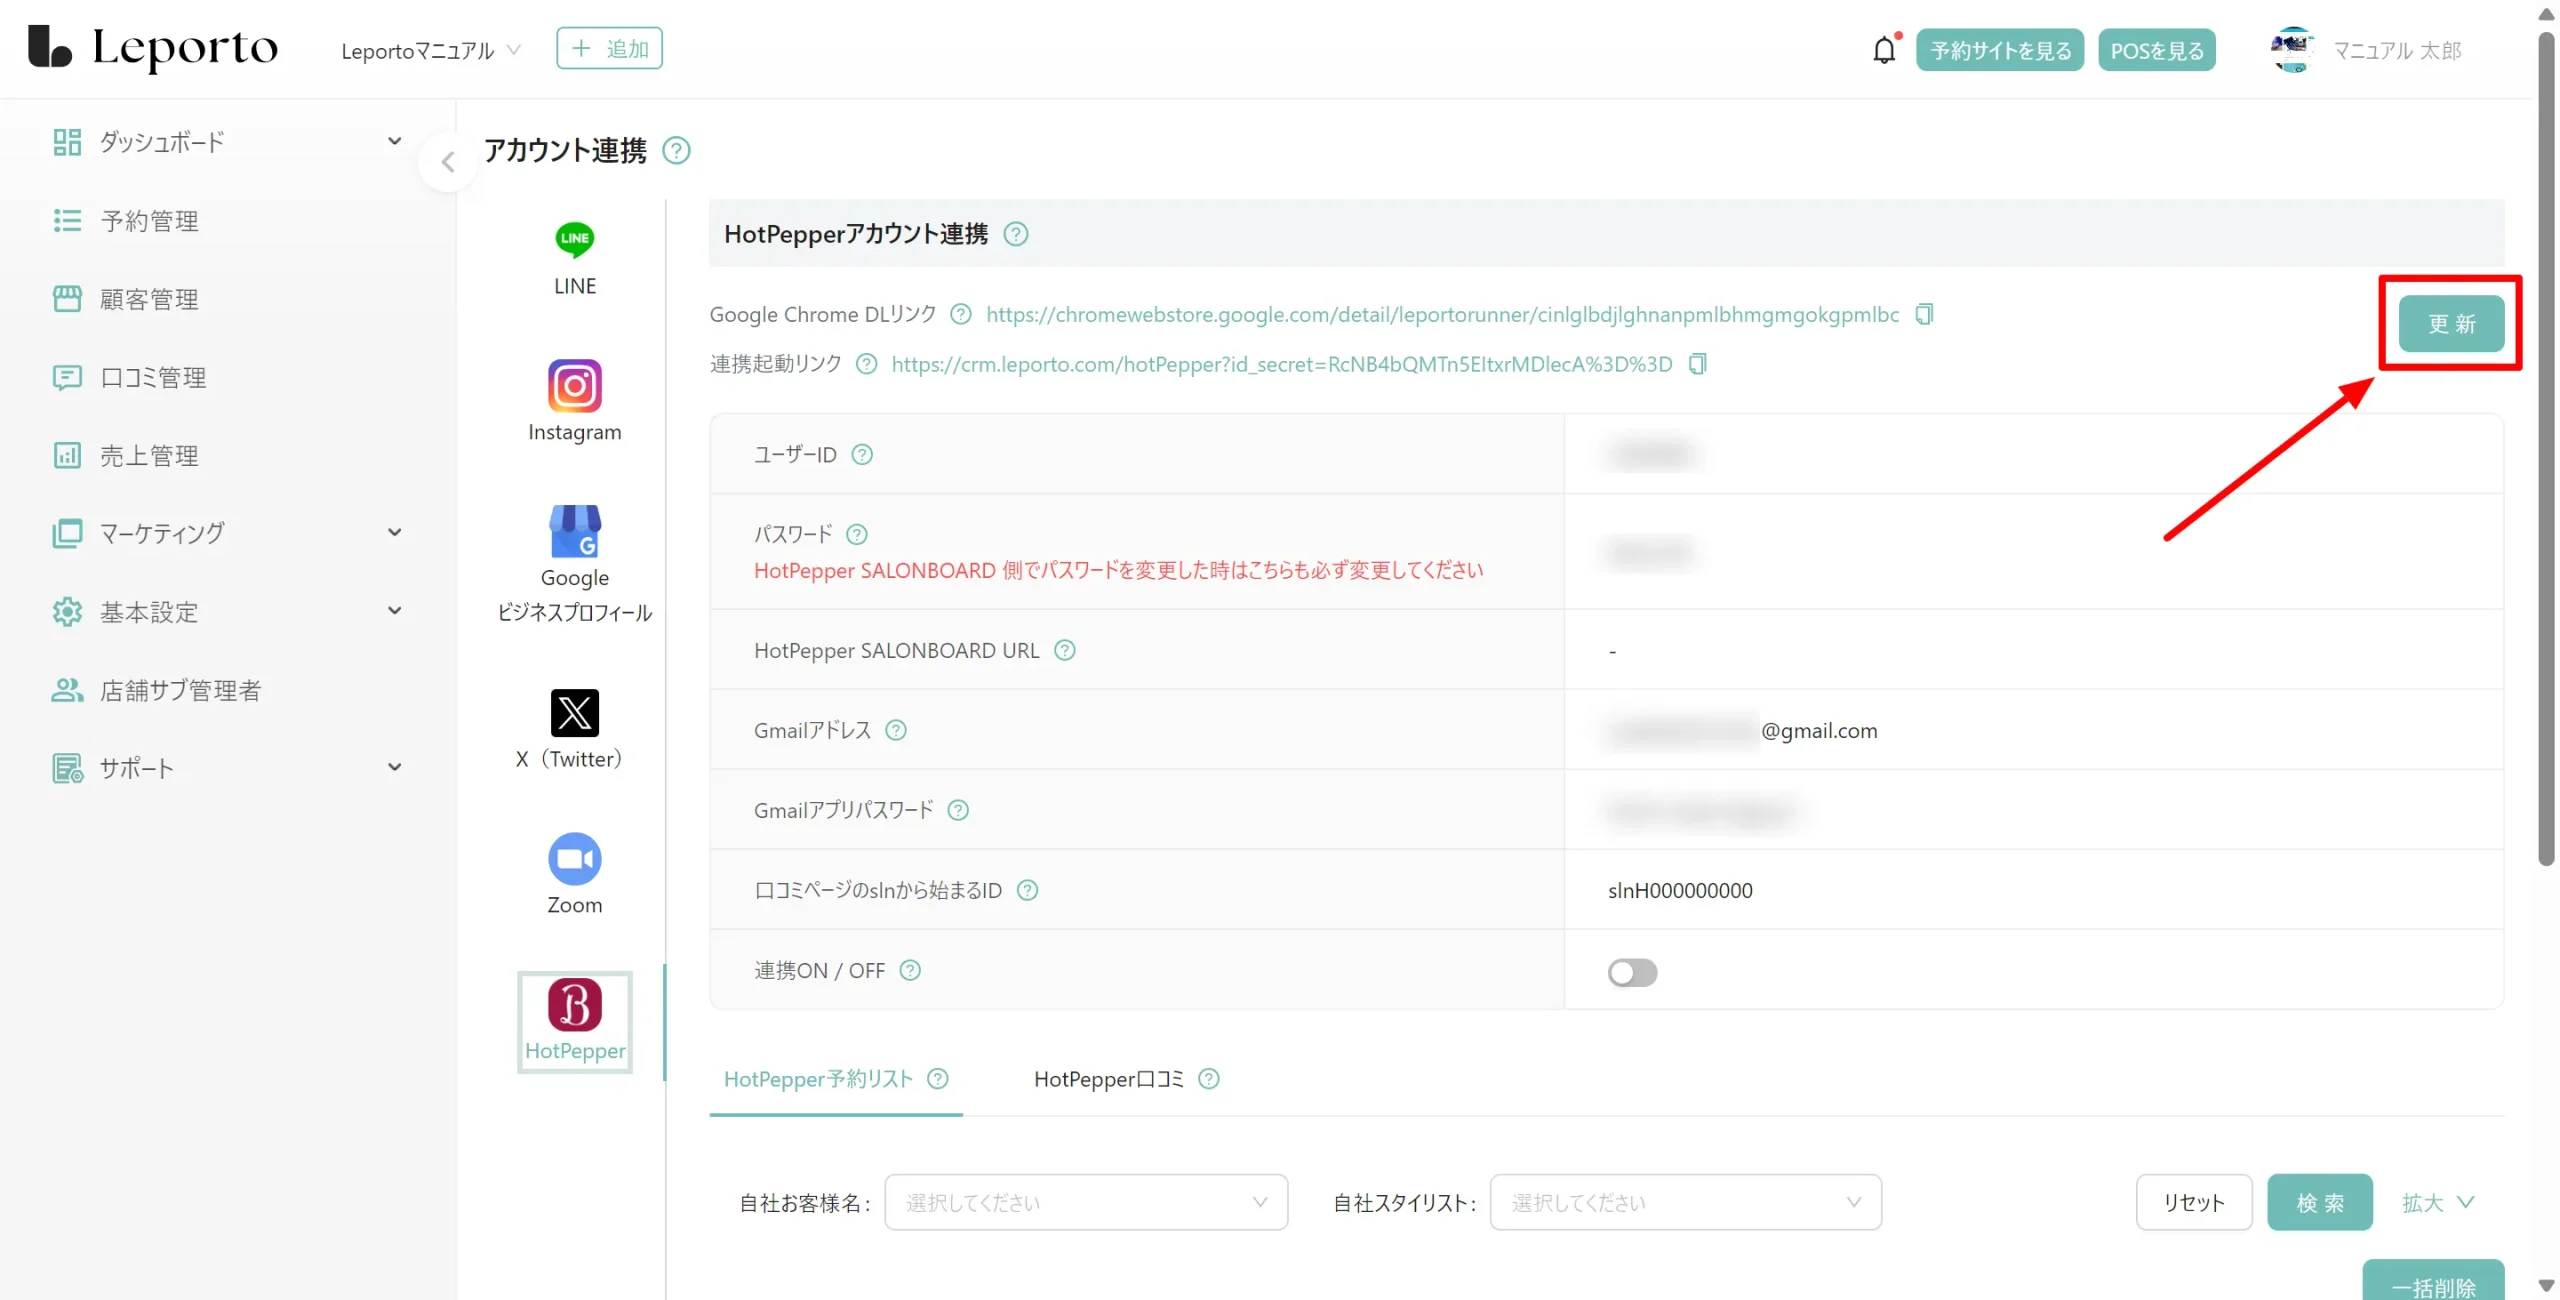The width and height of the screenshot is (2560, 1300).
Task: Click the @gmail.com address value
Action: [1818, 730]
